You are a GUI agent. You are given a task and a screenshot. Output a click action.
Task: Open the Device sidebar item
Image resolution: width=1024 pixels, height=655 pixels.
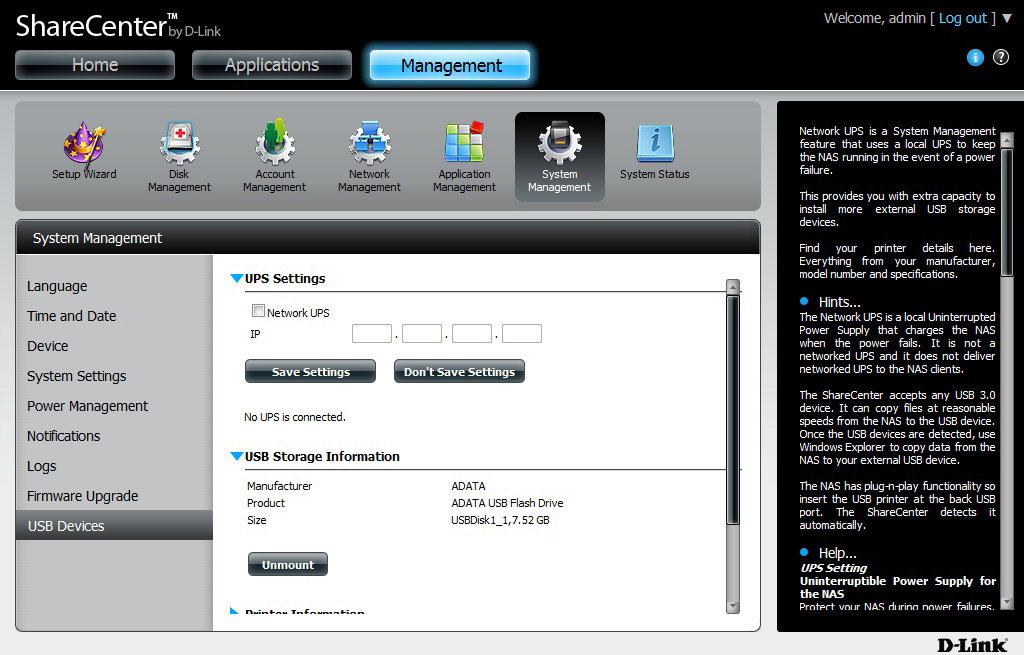[x=48, y=346]
